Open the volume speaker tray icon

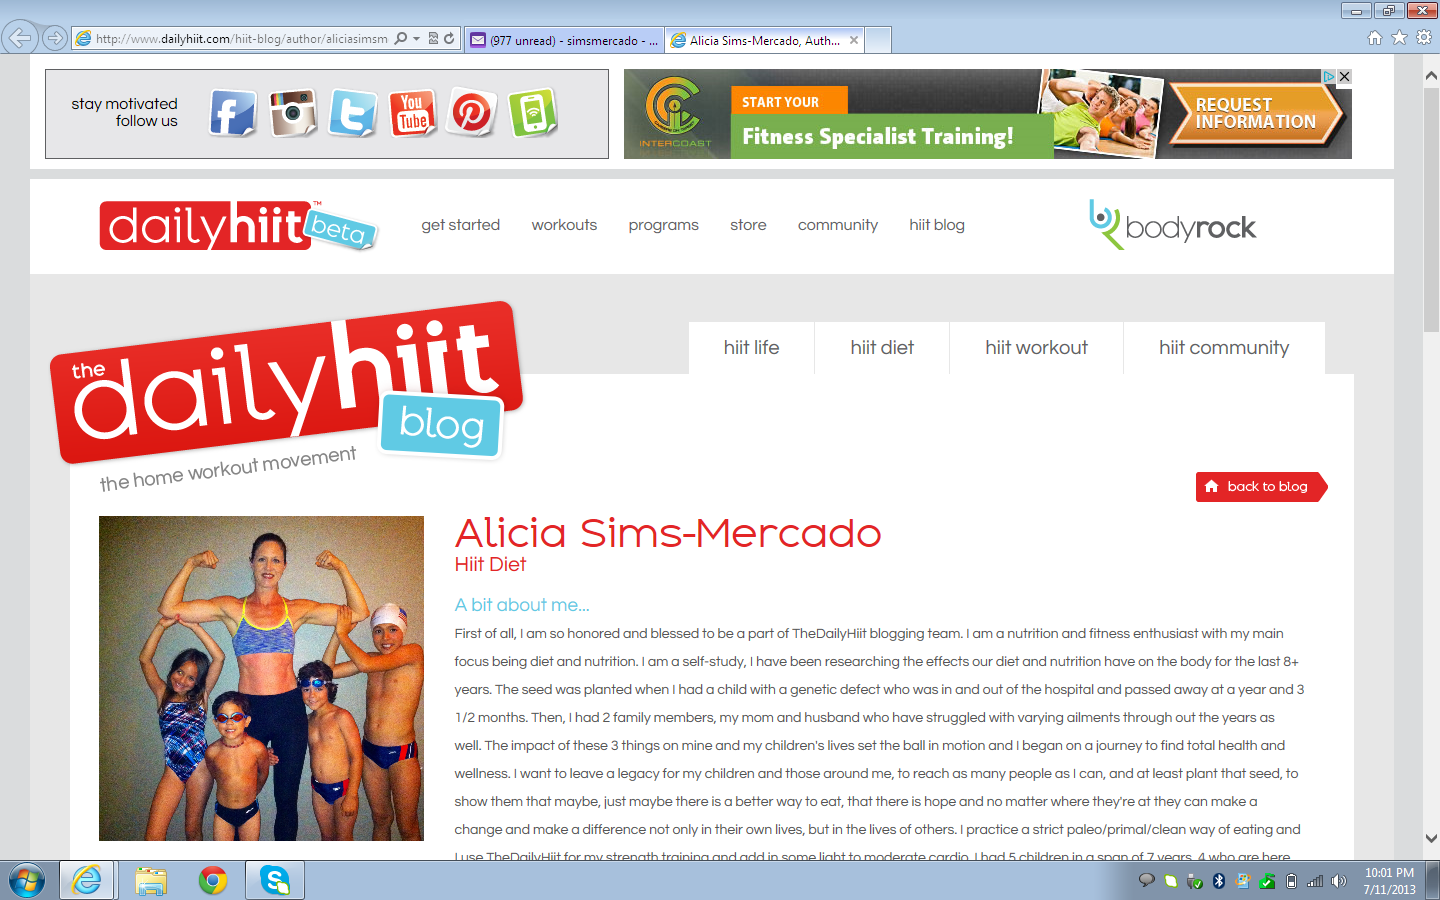click(1339, 881)
